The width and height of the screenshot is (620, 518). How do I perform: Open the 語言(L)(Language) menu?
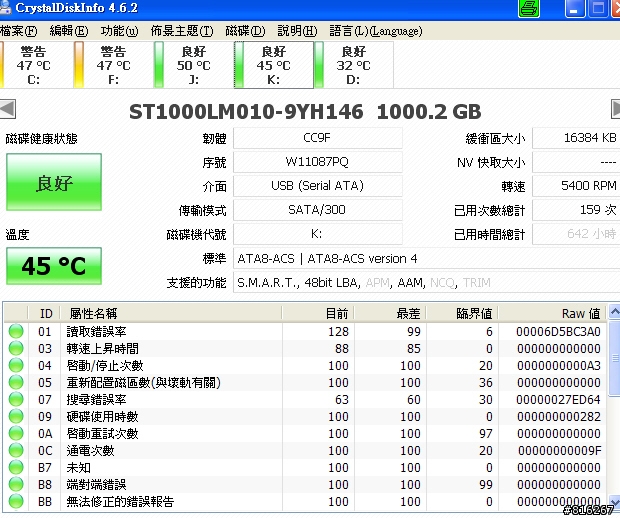(376, 31)
